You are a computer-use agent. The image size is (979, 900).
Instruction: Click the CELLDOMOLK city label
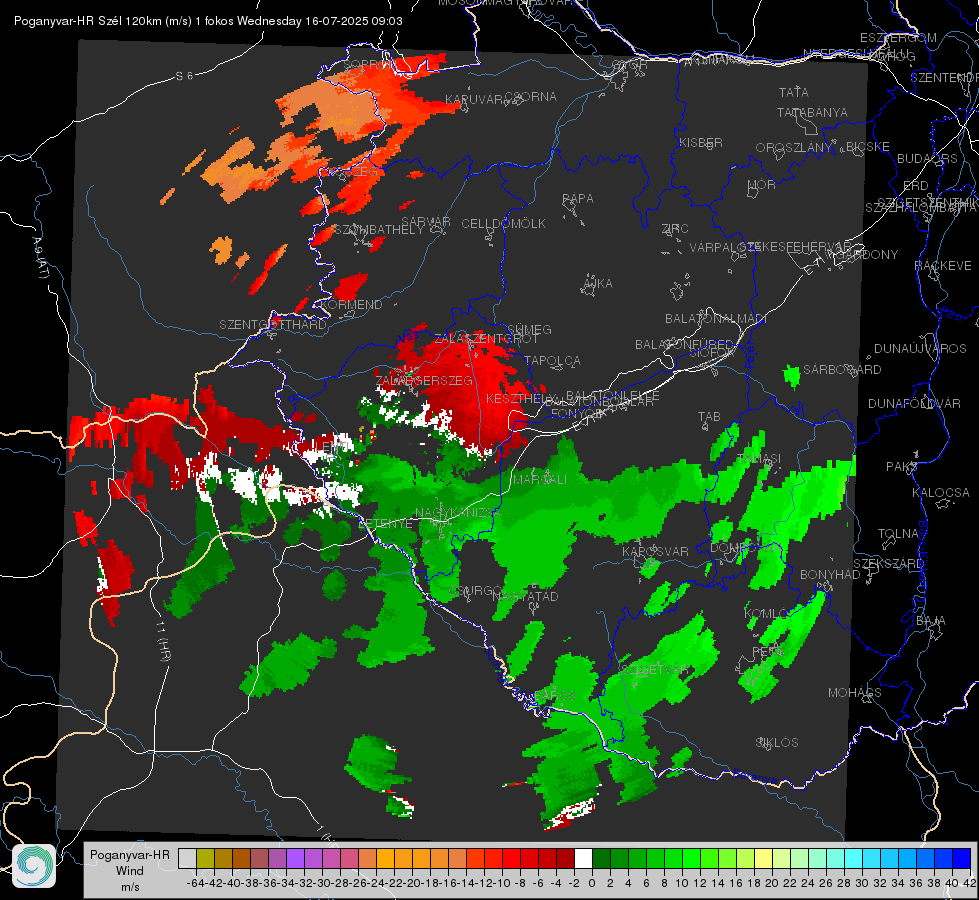[x=503, y=224]
